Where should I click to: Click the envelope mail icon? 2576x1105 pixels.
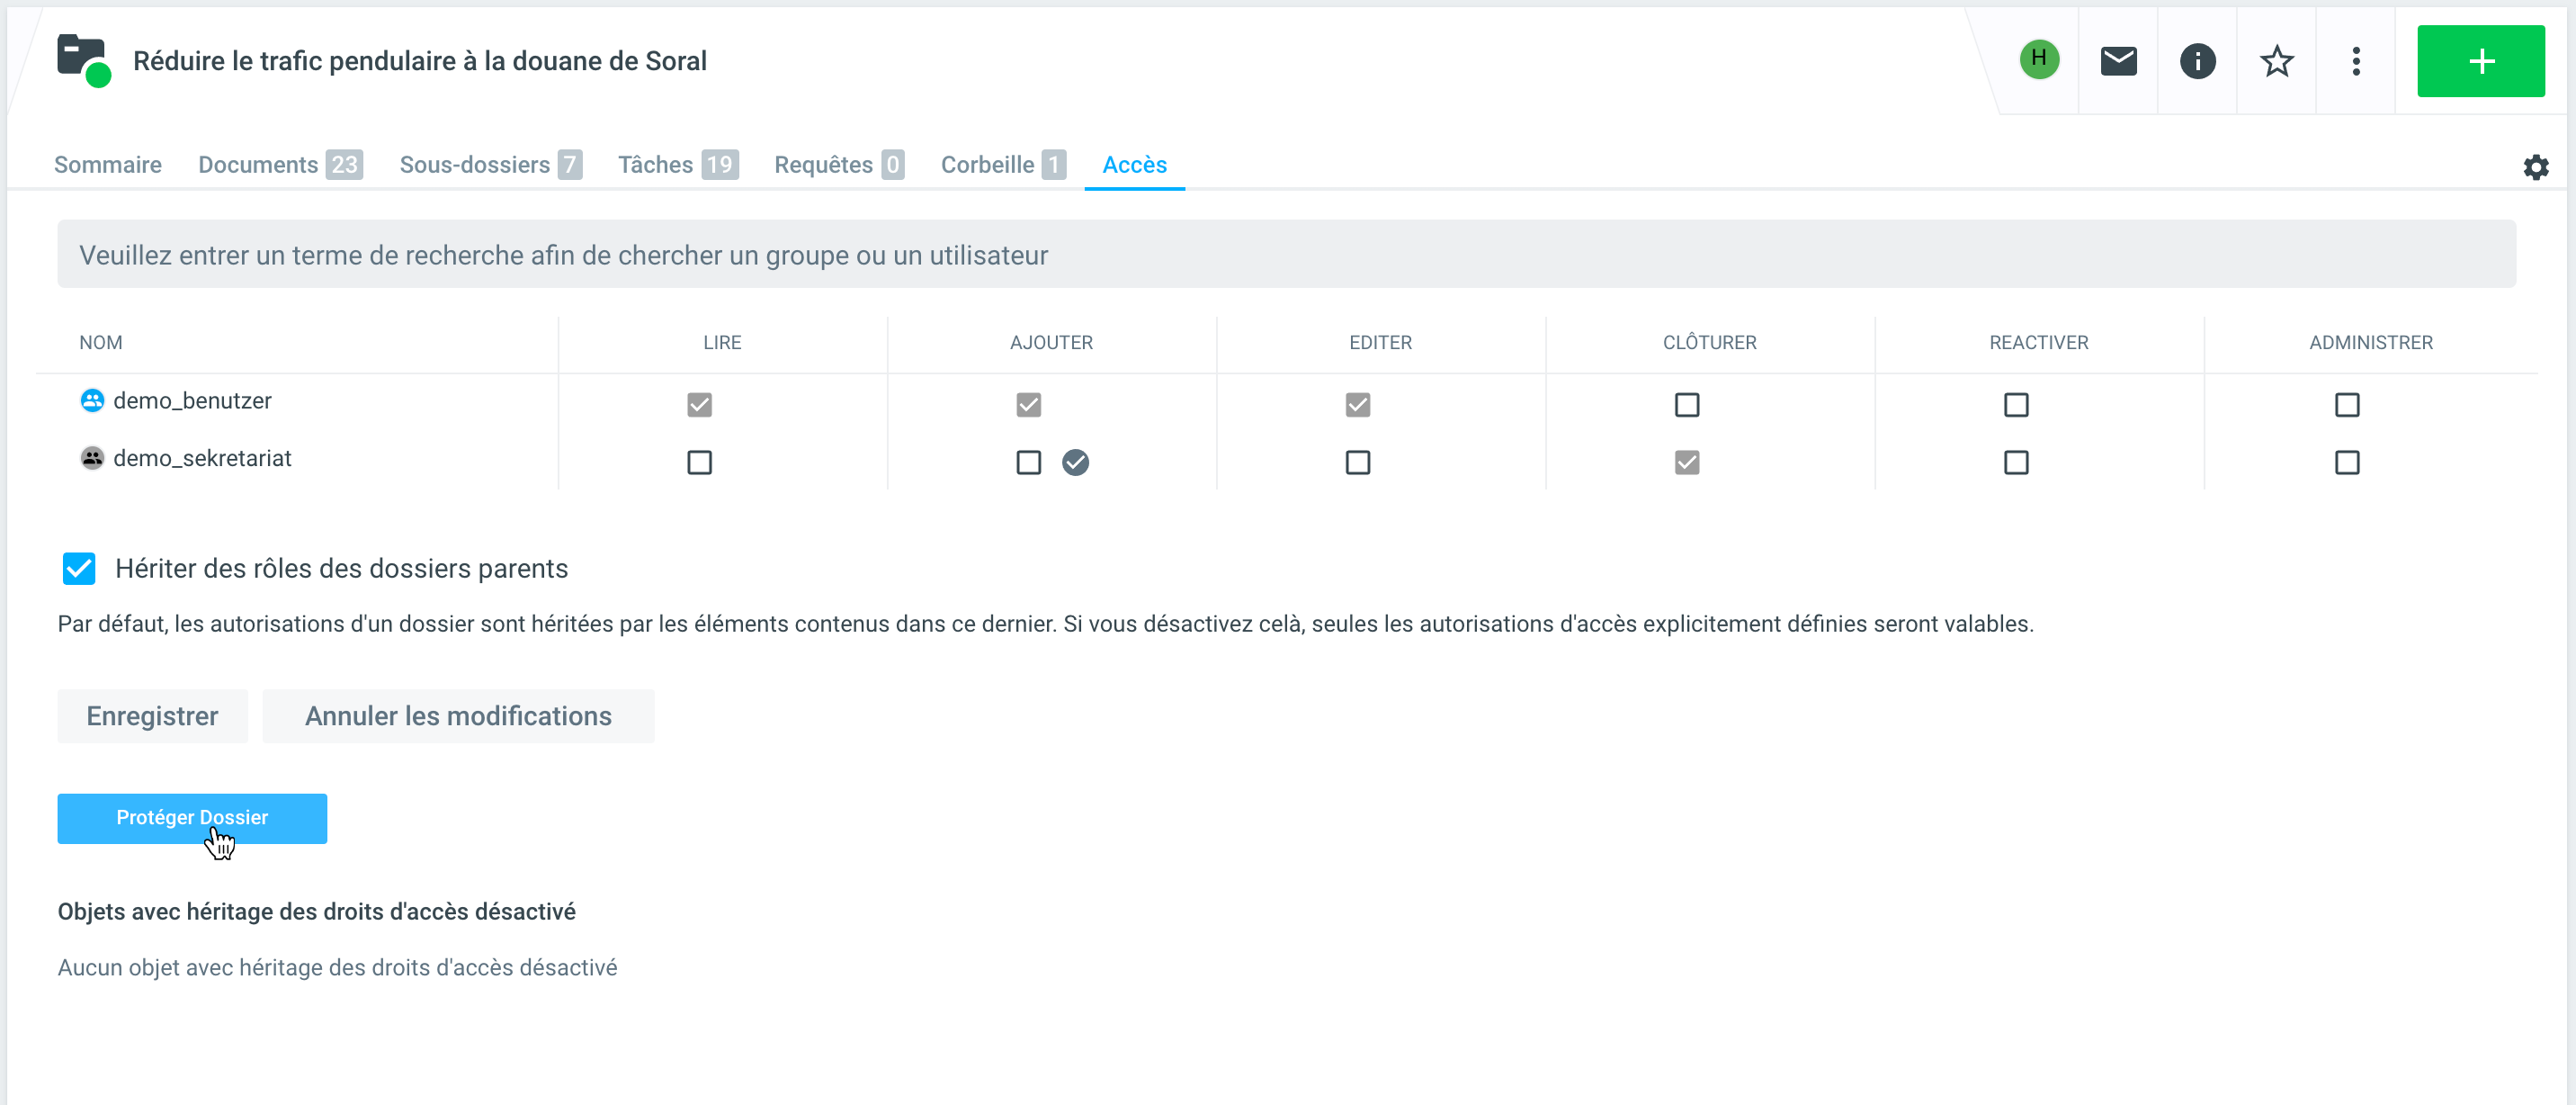(2118, 61)
